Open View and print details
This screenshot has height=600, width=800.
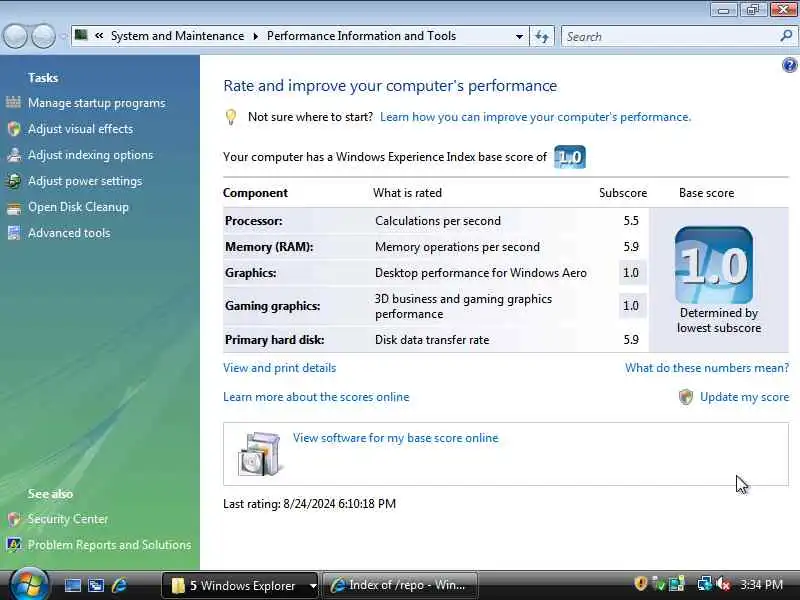click(280, 368)
